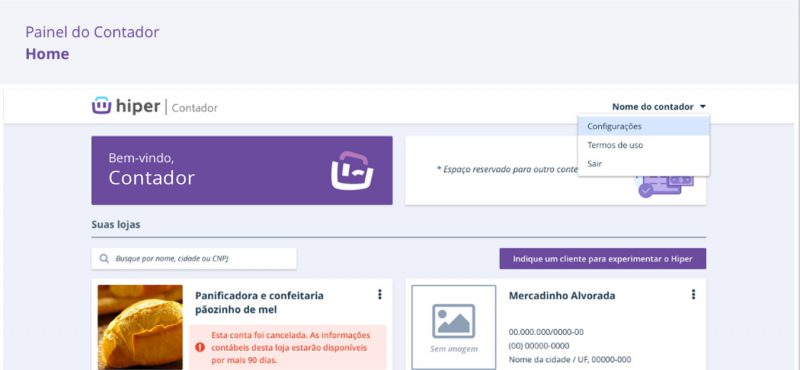Open the three-dot menu for Panificadora store
The image size is (800, 370).
coord(380,294)
